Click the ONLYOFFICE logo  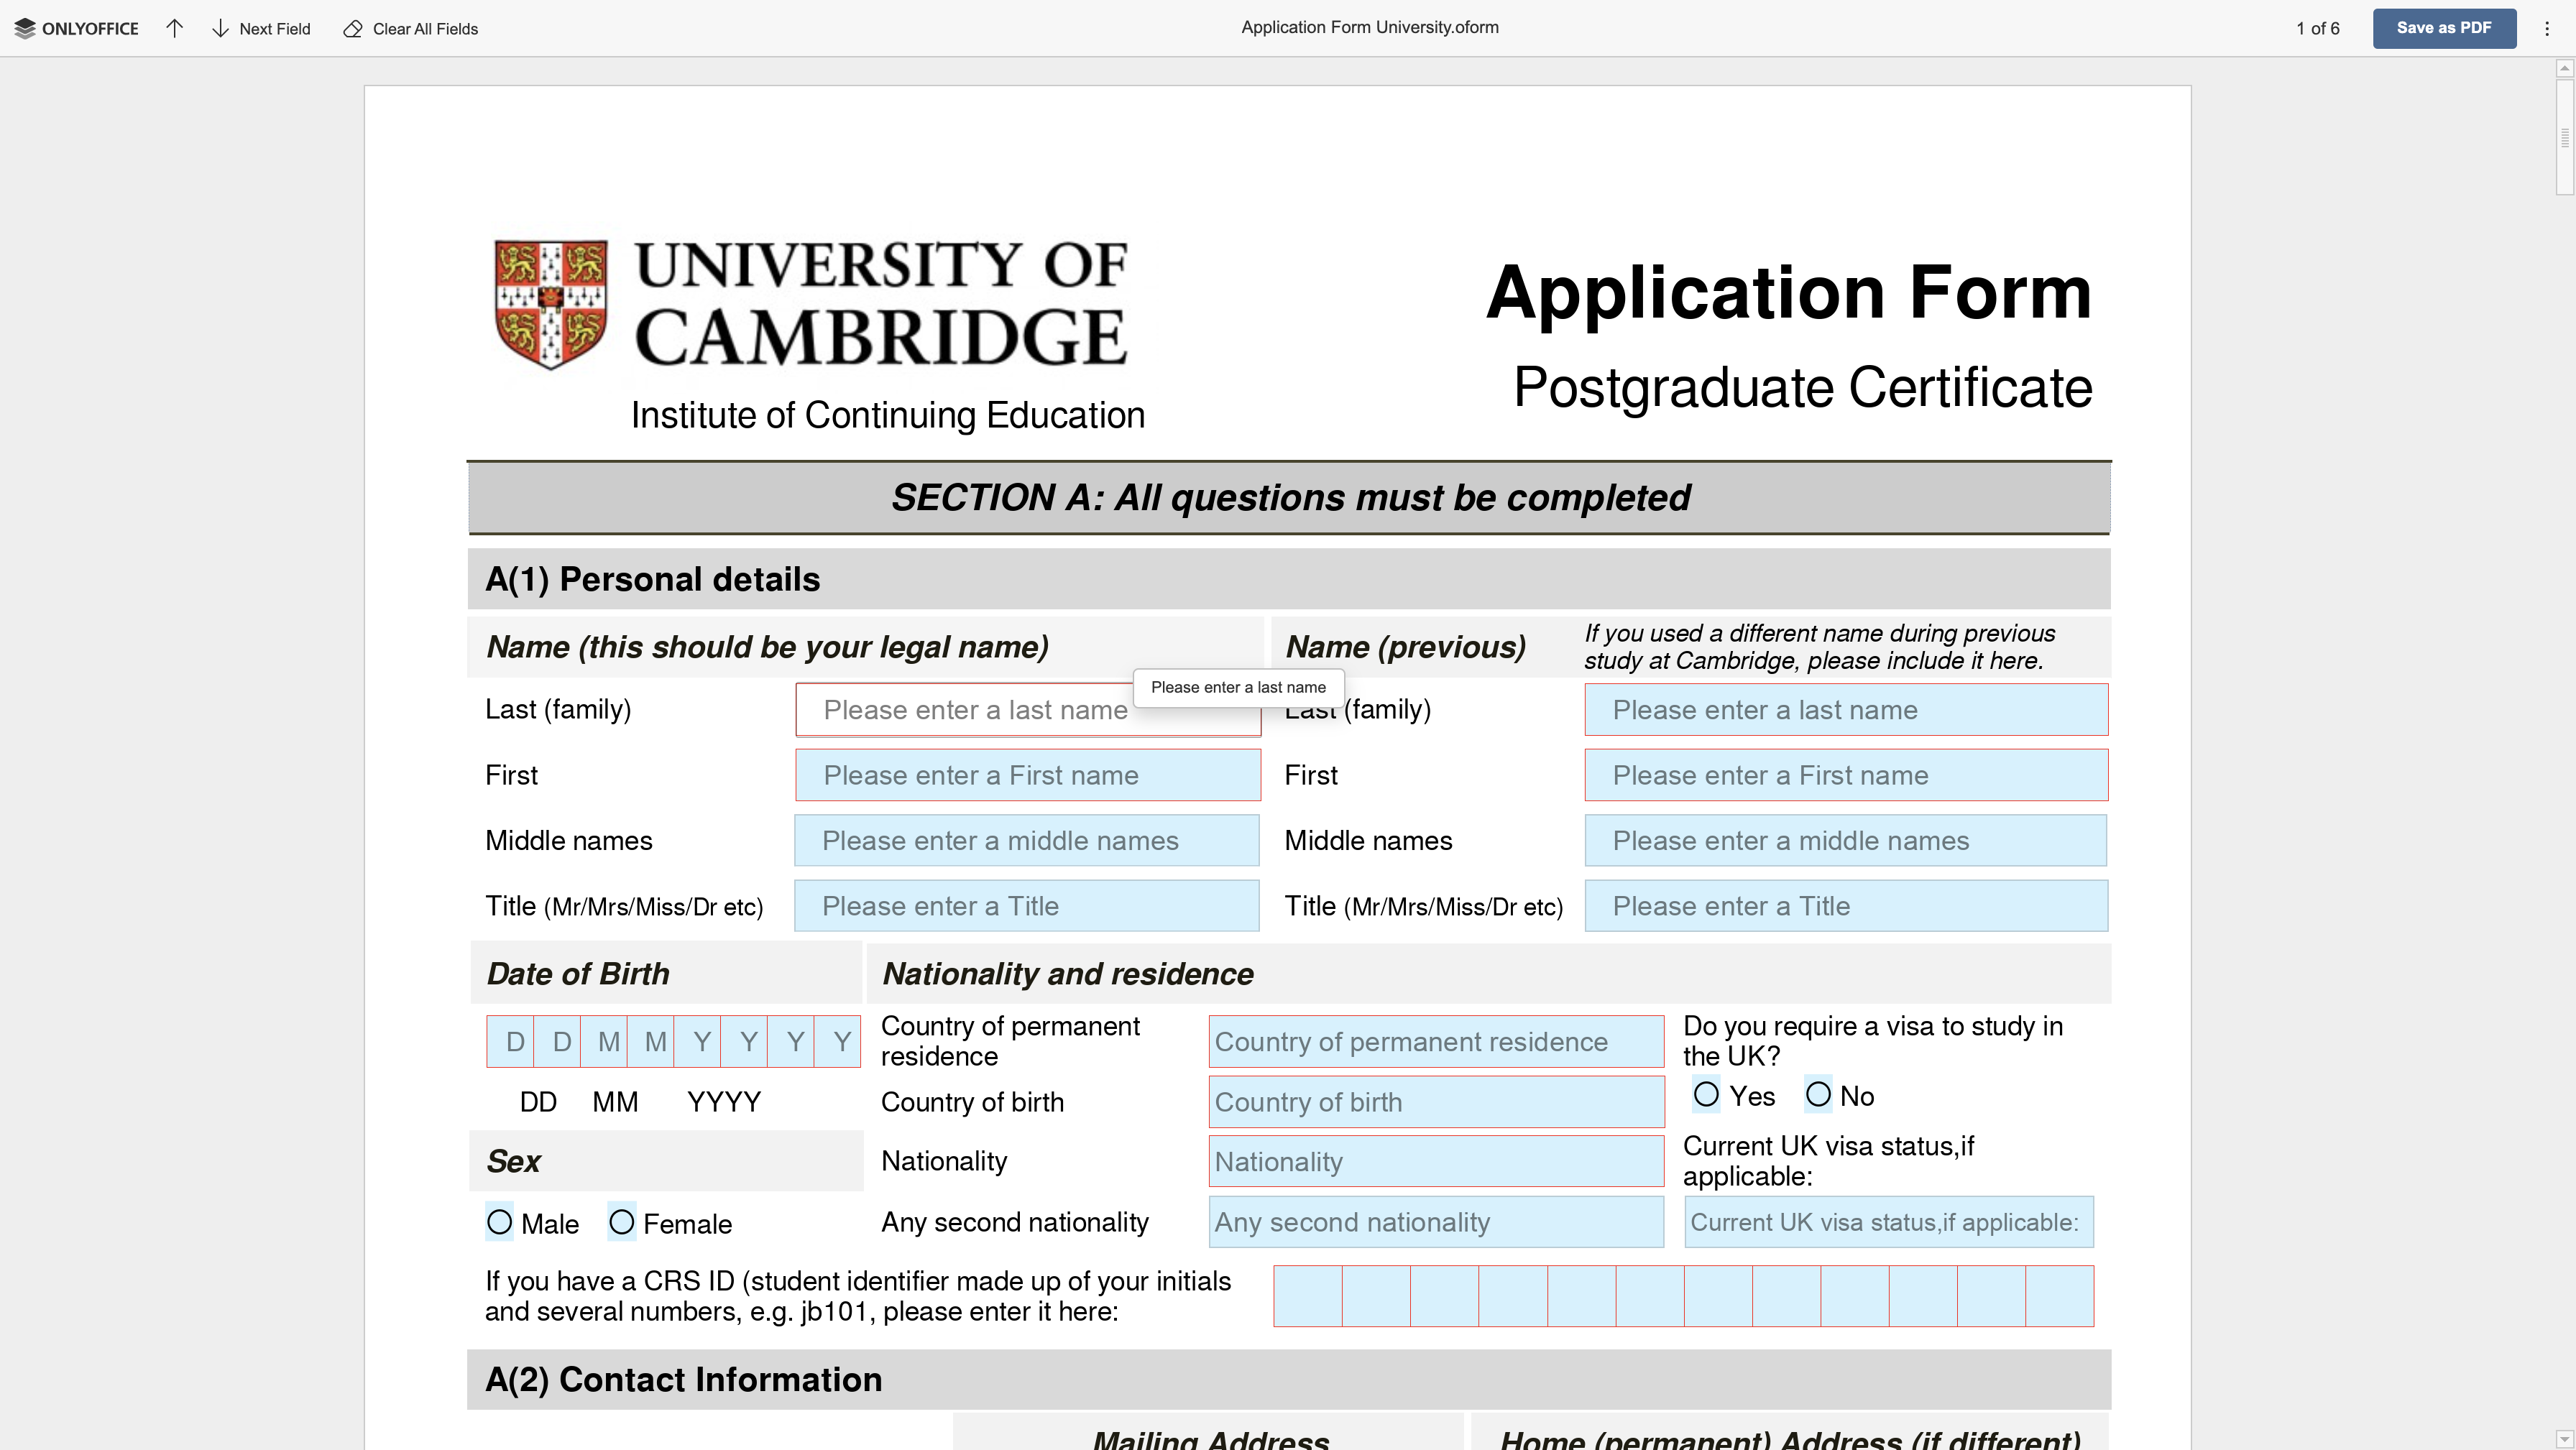pos(76,28)
